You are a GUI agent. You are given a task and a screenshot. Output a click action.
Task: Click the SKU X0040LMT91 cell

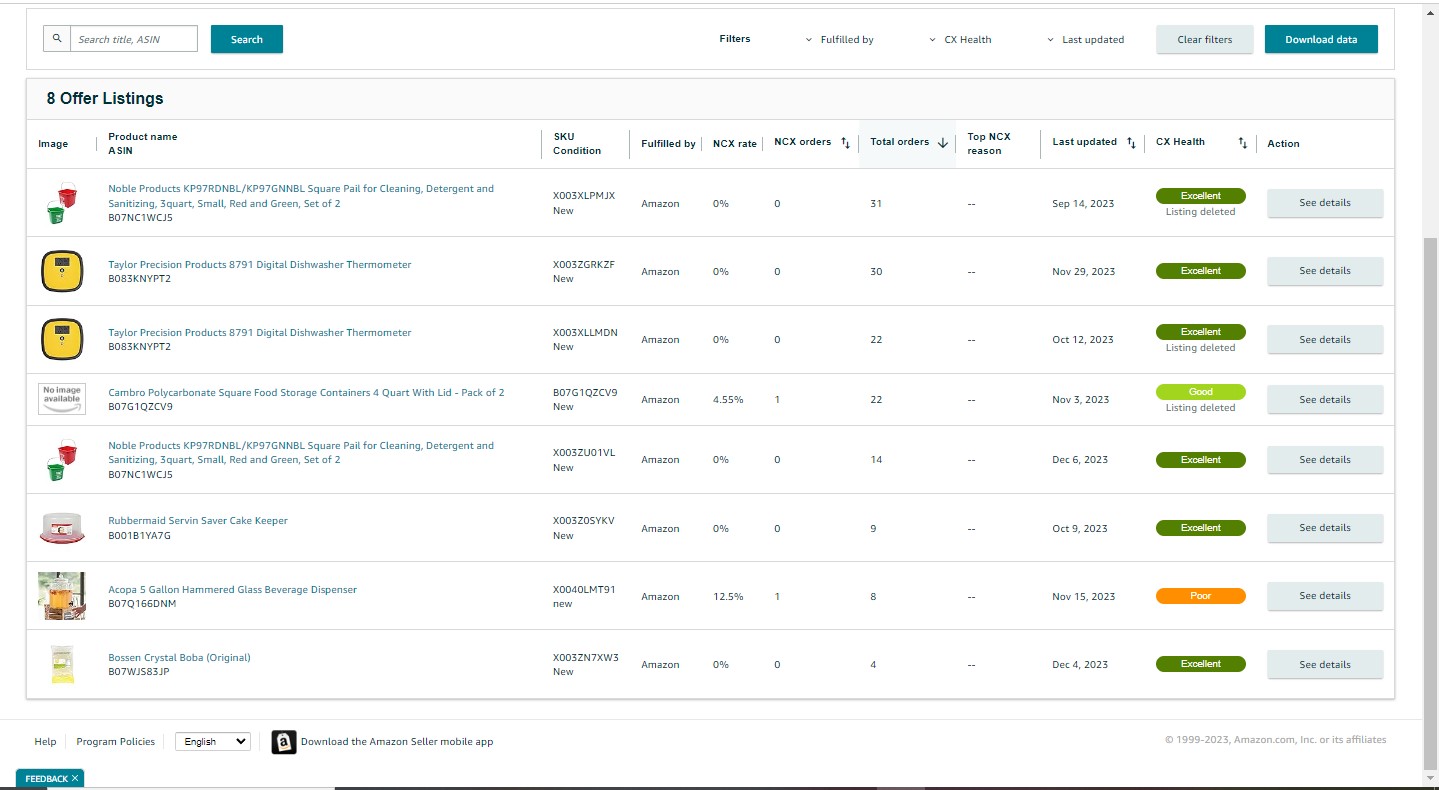tap(584, 590)
